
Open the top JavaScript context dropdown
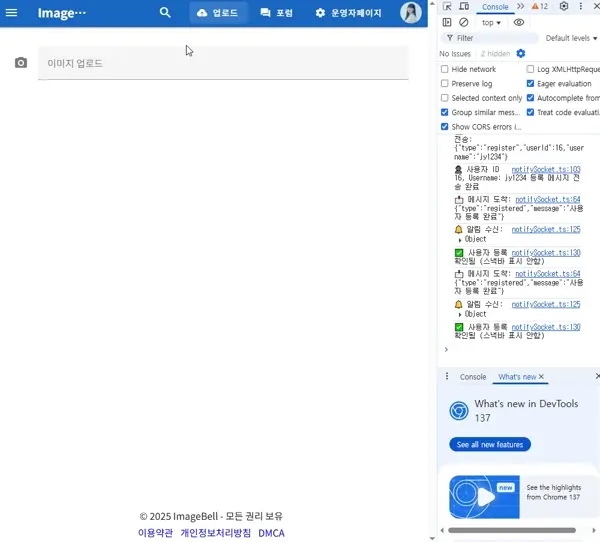click(492, 22)
